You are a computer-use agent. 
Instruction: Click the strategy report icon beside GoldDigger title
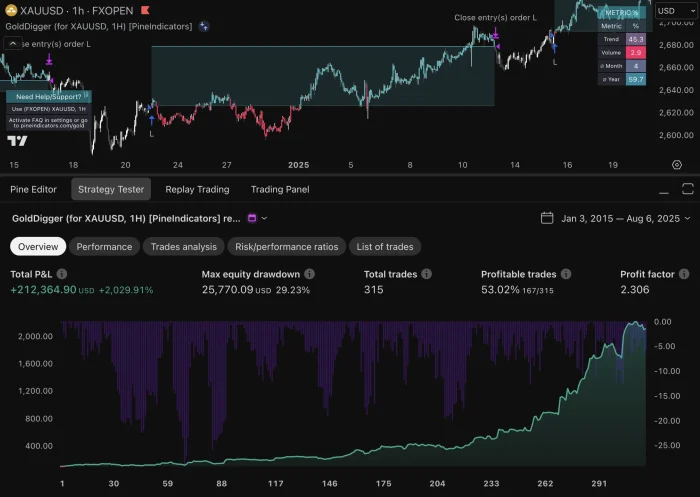click(252, 218)
